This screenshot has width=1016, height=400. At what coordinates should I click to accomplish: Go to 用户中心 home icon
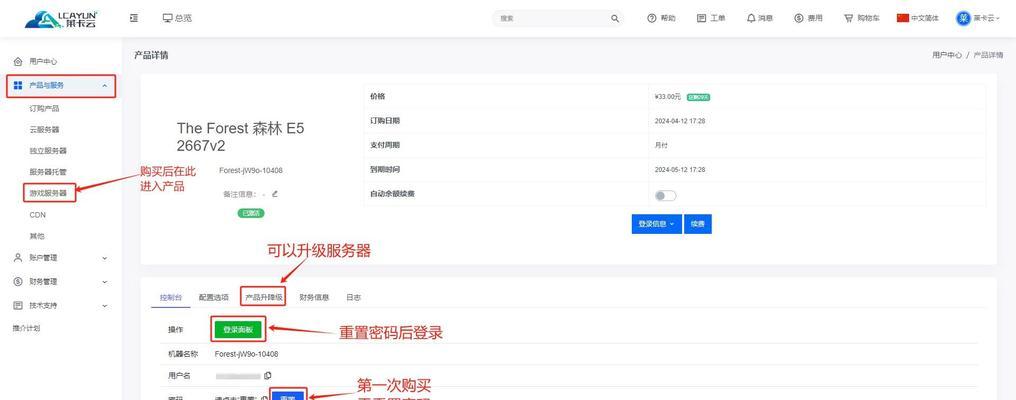coord(18,62)
